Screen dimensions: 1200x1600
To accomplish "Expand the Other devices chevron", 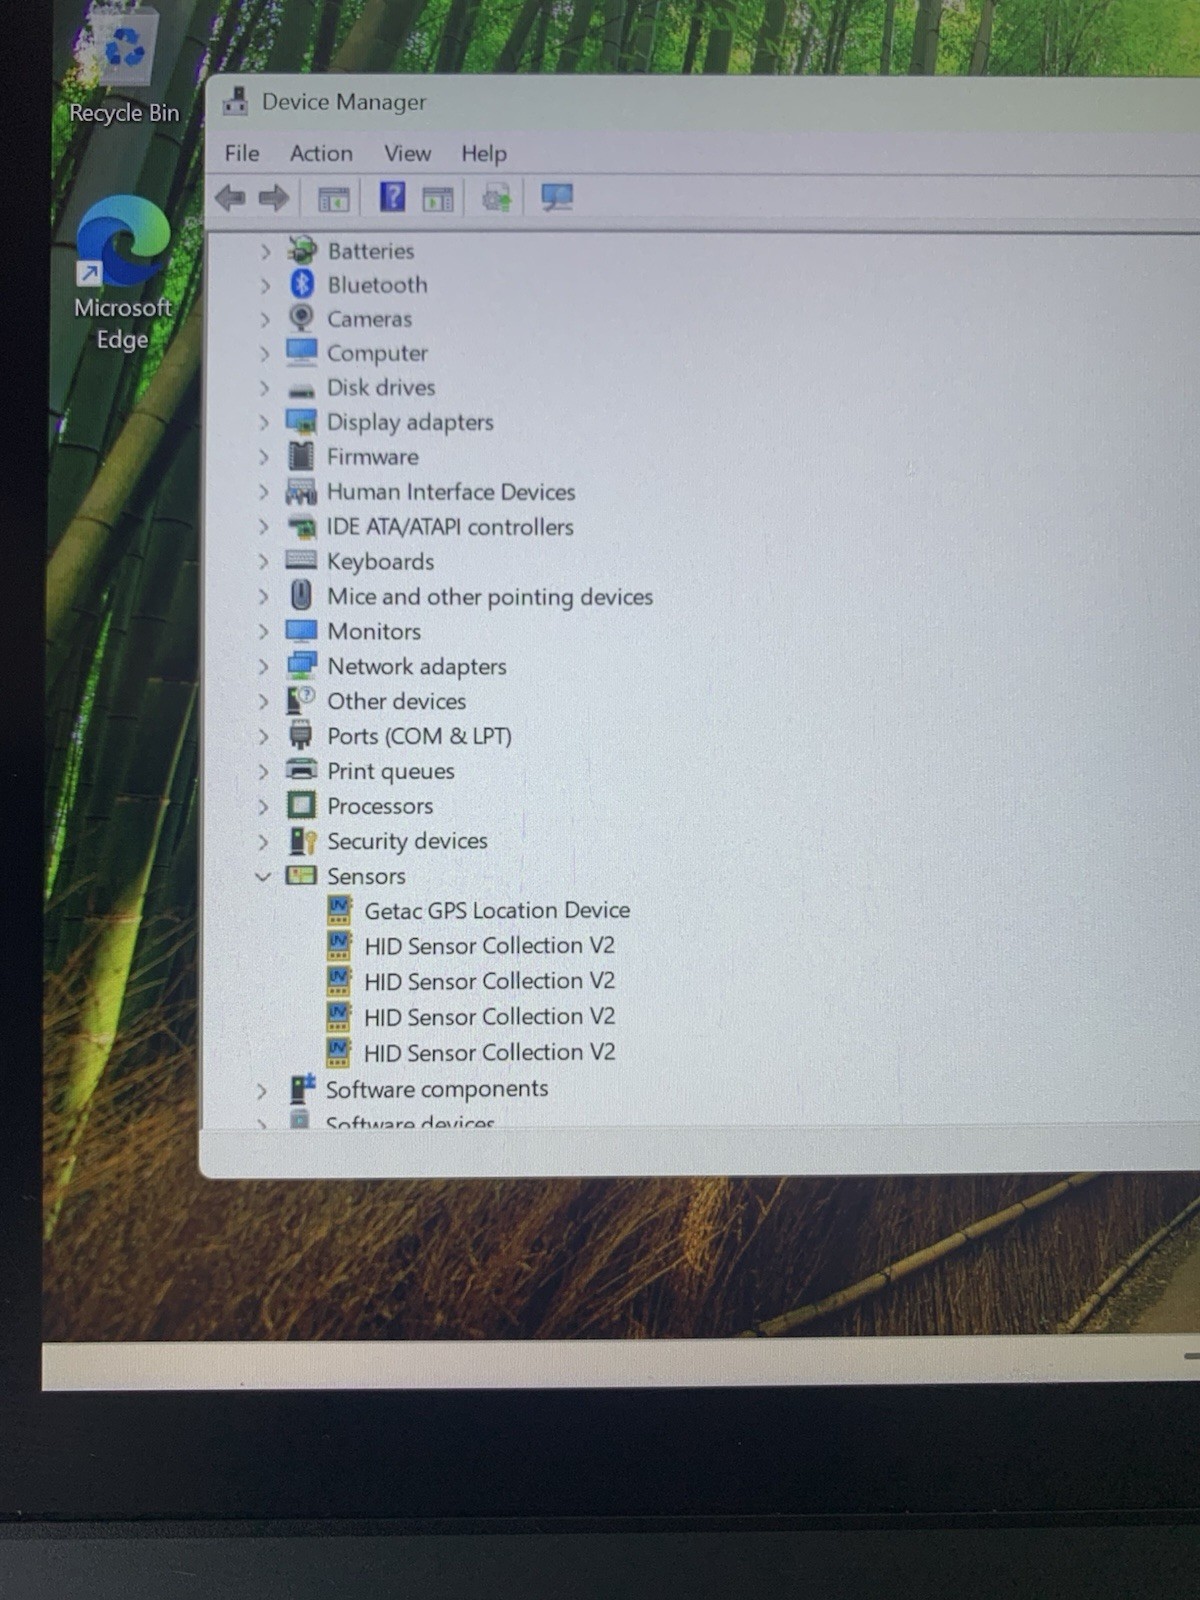I will [x=264, y=701].
